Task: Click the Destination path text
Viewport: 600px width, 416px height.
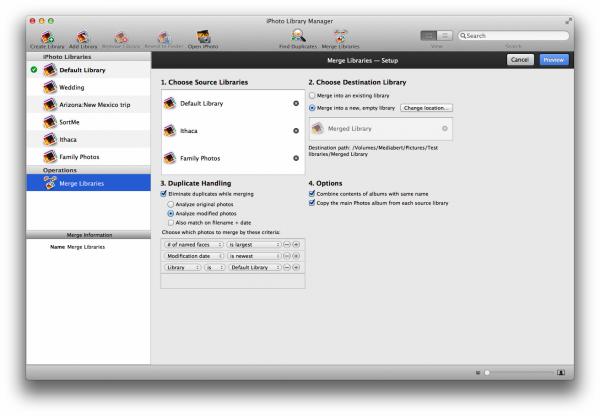Action: point(373,151)
